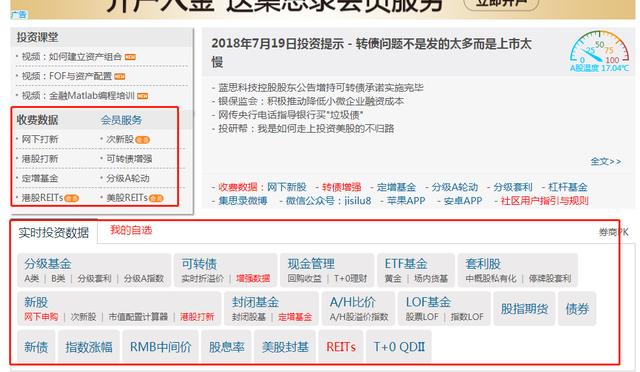Click the 全文>> link

(606, 161)
